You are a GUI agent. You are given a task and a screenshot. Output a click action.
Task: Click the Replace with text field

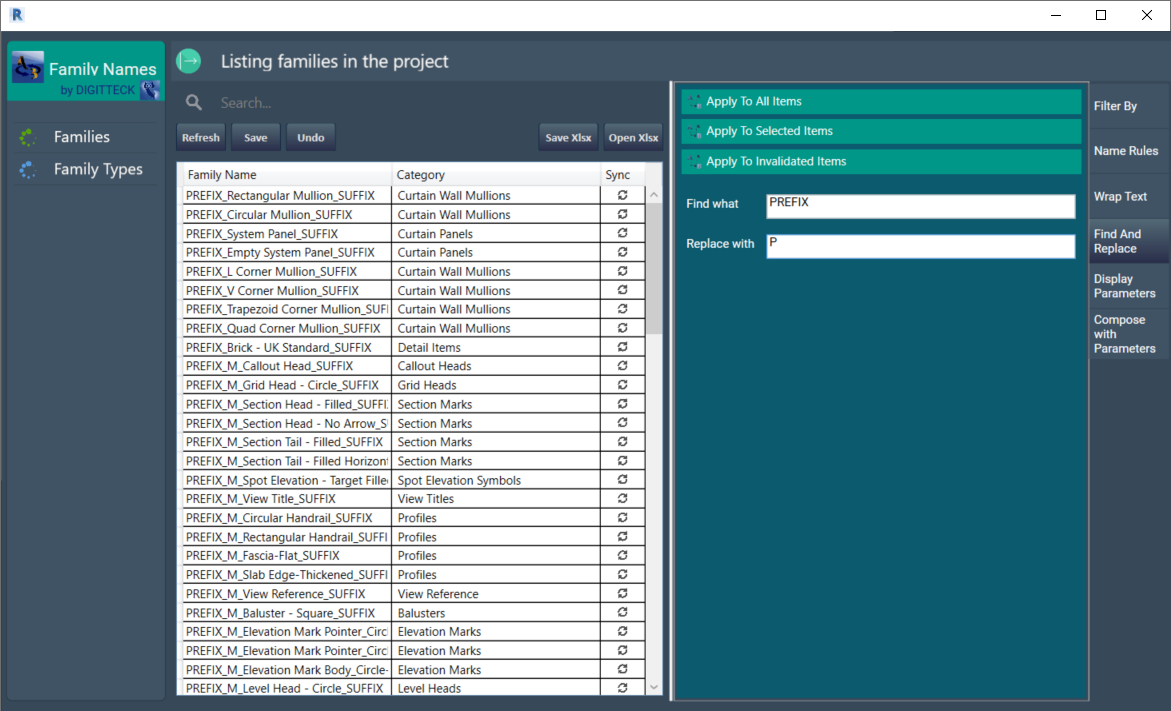click(921, 246)
